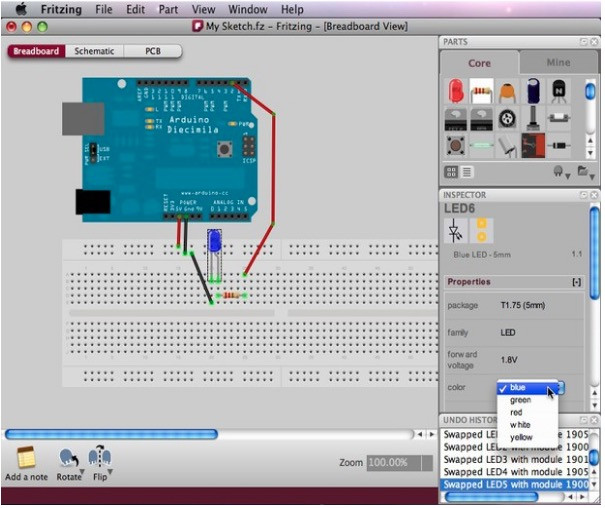
Task: Click the Parts bin scroll up arrow
Action: click(x=590, y=141)
